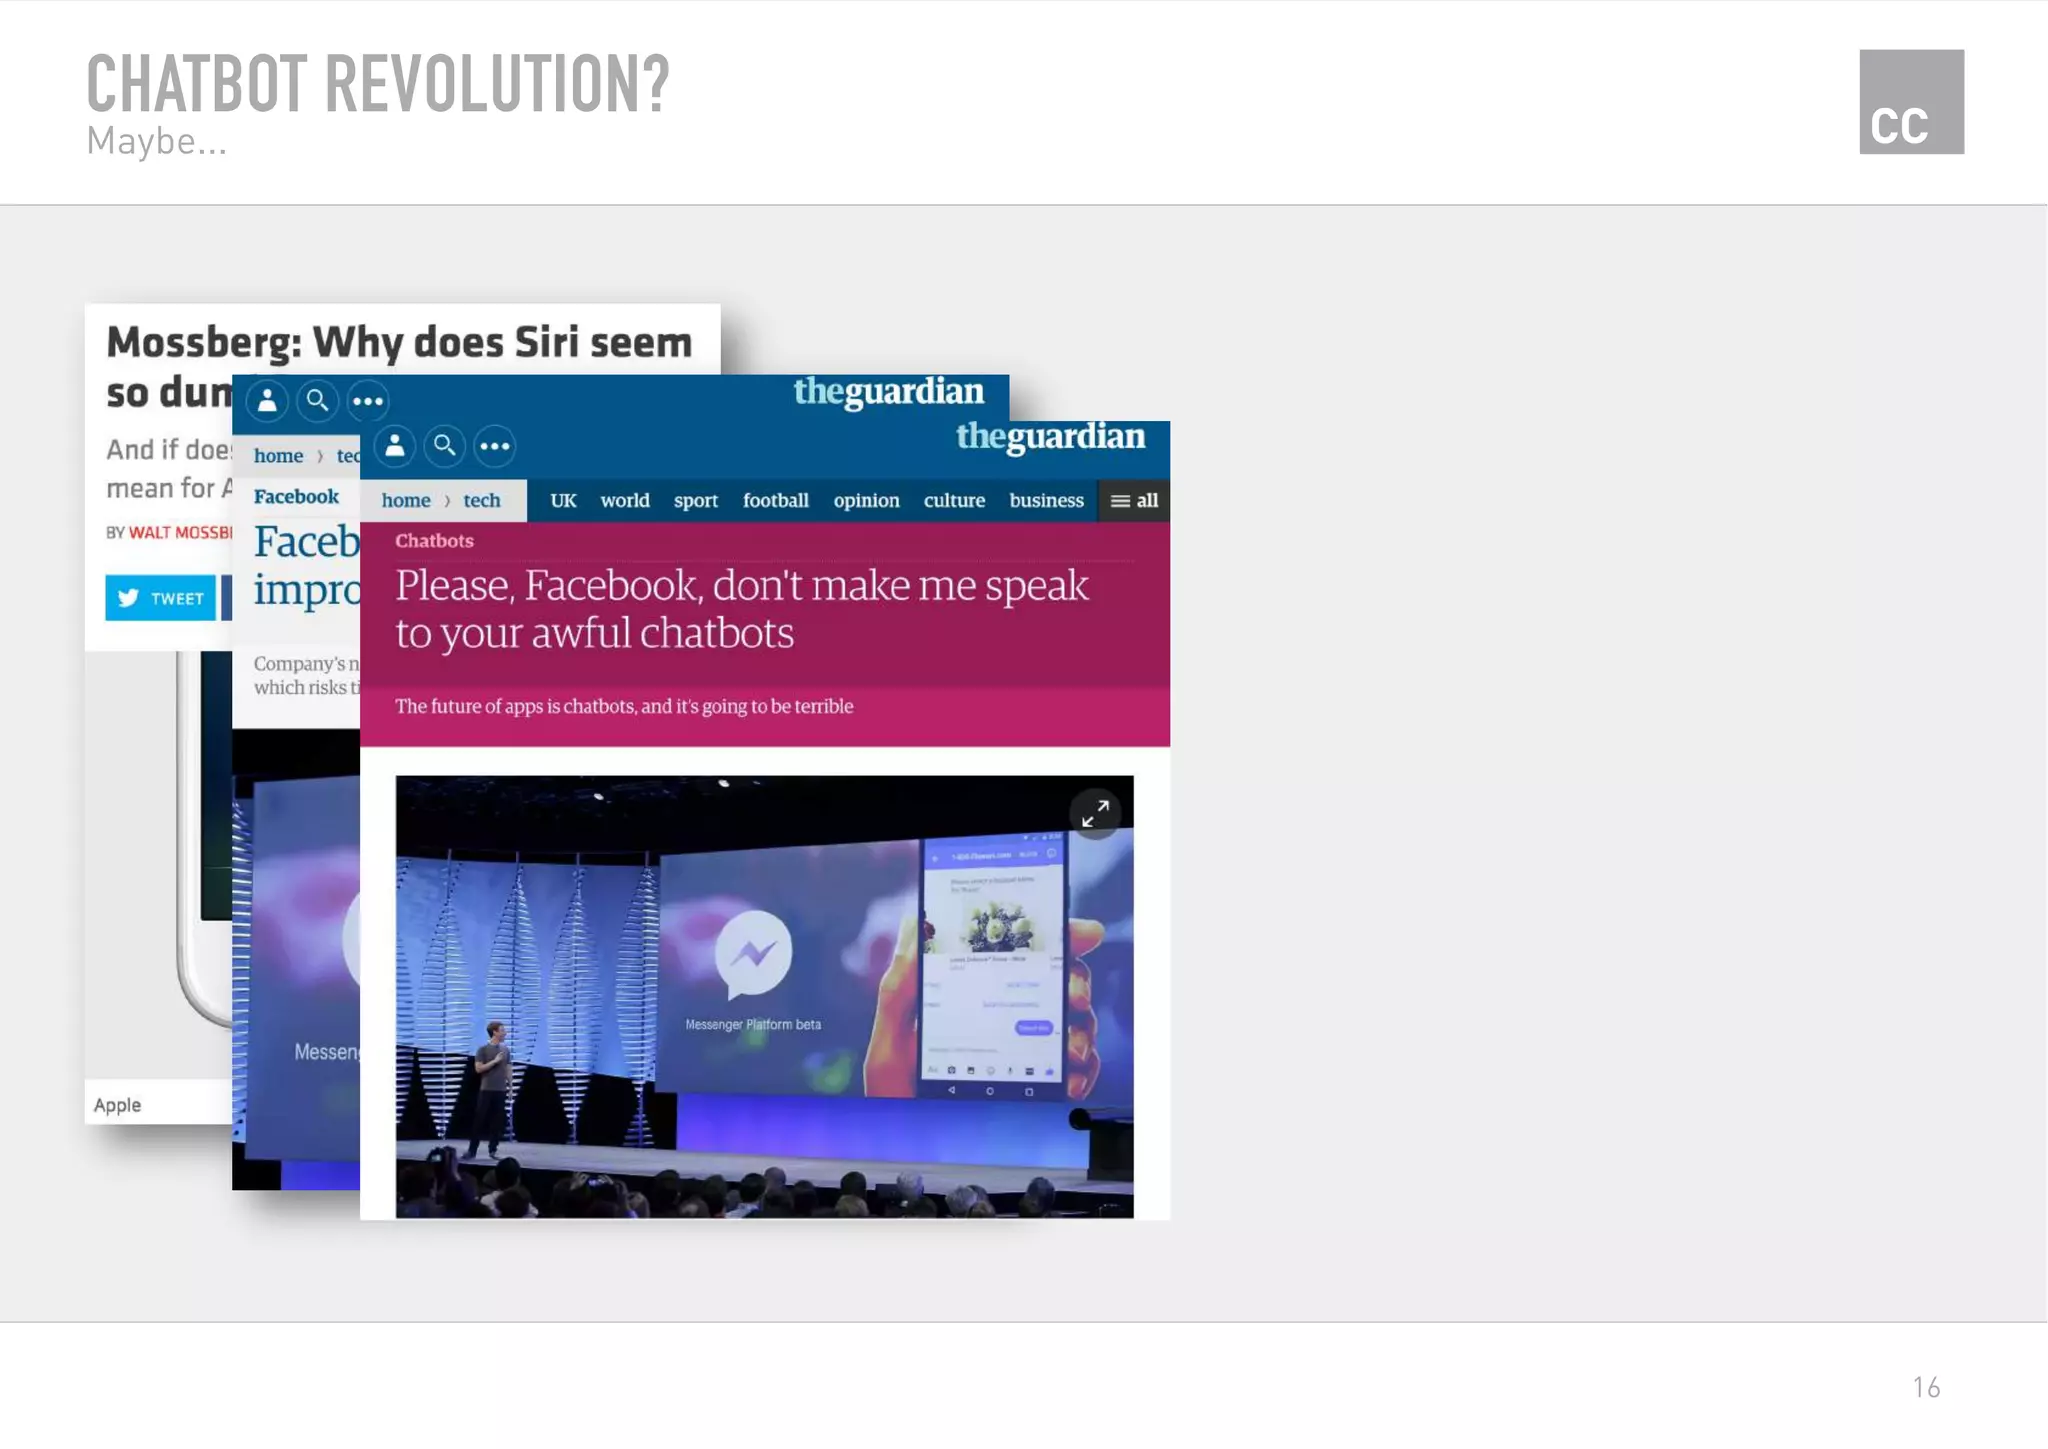Expand the Facebook keynote photo with fullscreen icon
Image resolution: width=2048 pixels, height=1449 pixels.
(1095, 813)
